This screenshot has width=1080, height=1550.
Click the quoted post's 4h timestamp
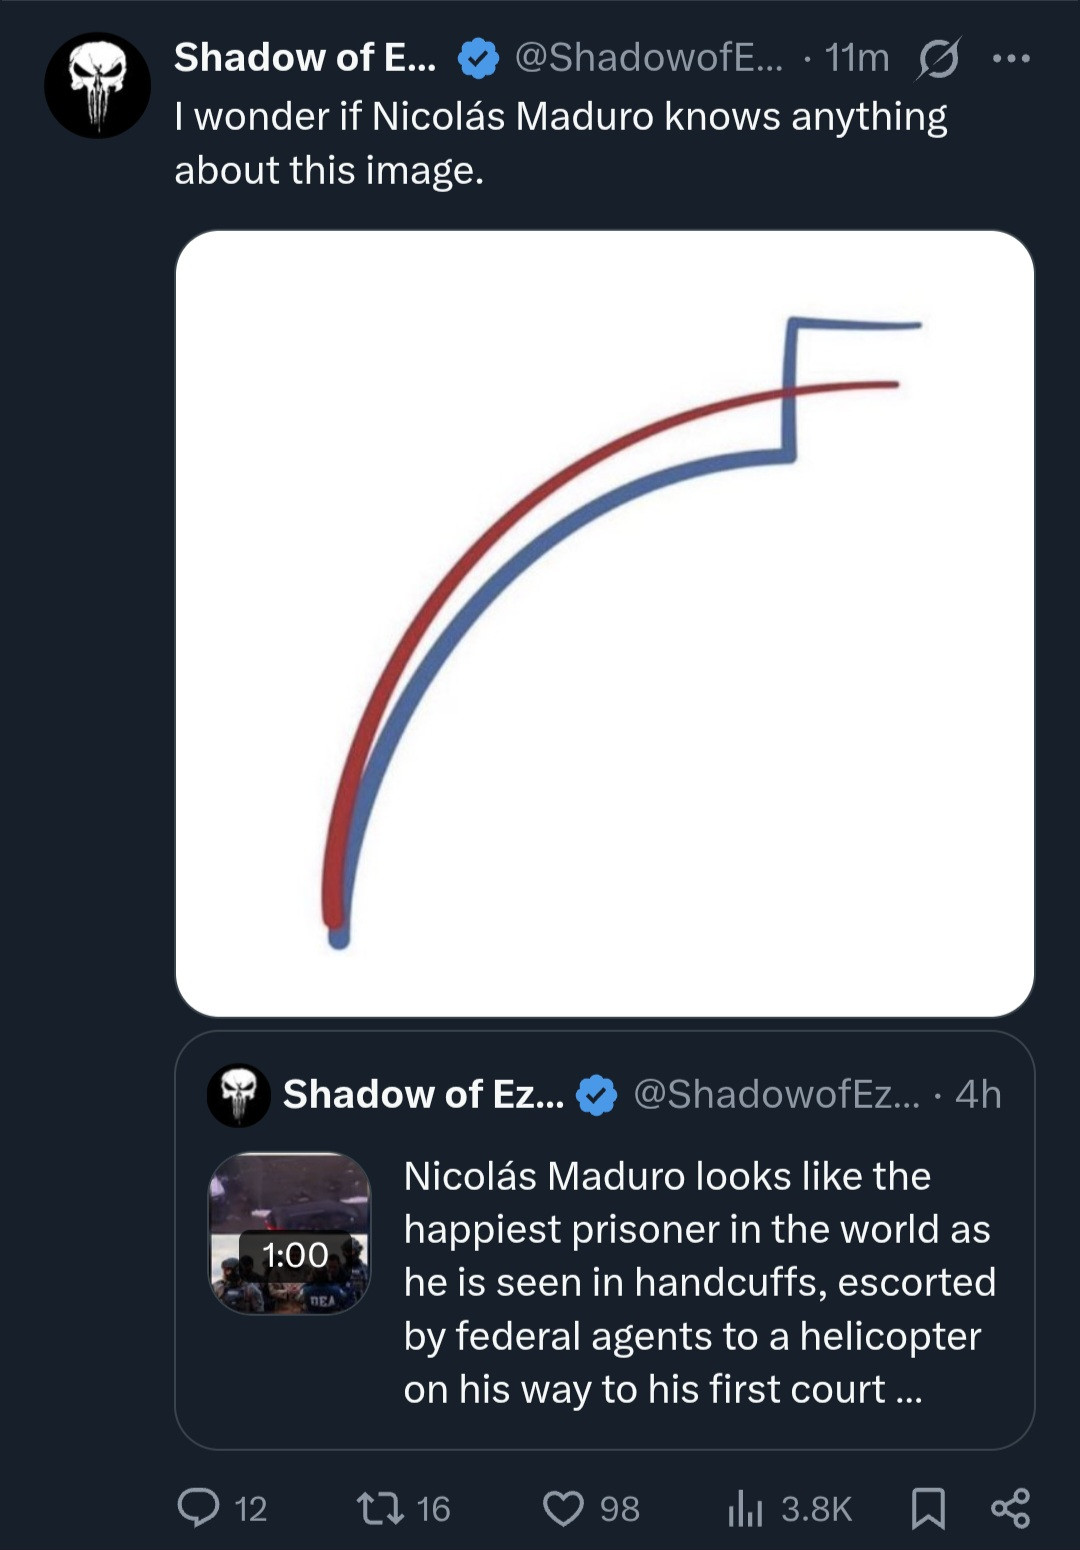coord(978,1095)
